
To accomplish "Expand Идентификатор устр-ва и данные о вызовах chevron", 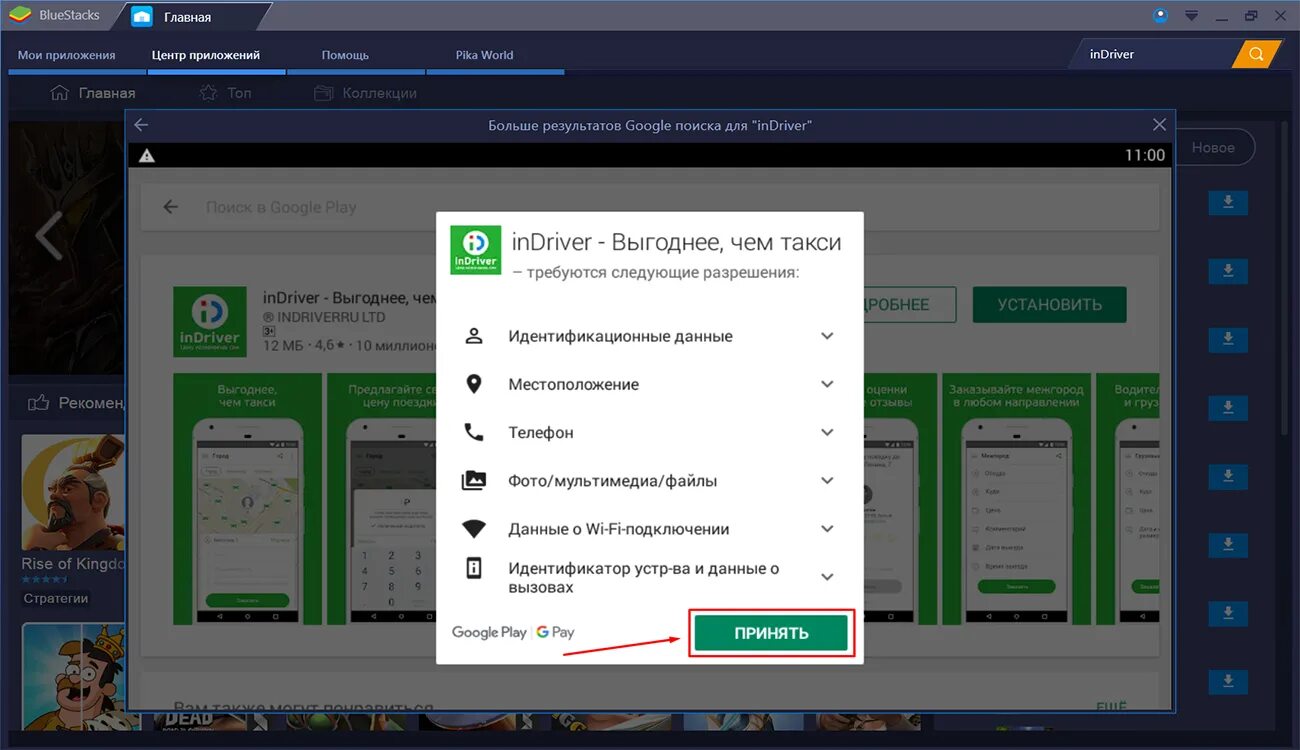I will coord(827,577).
